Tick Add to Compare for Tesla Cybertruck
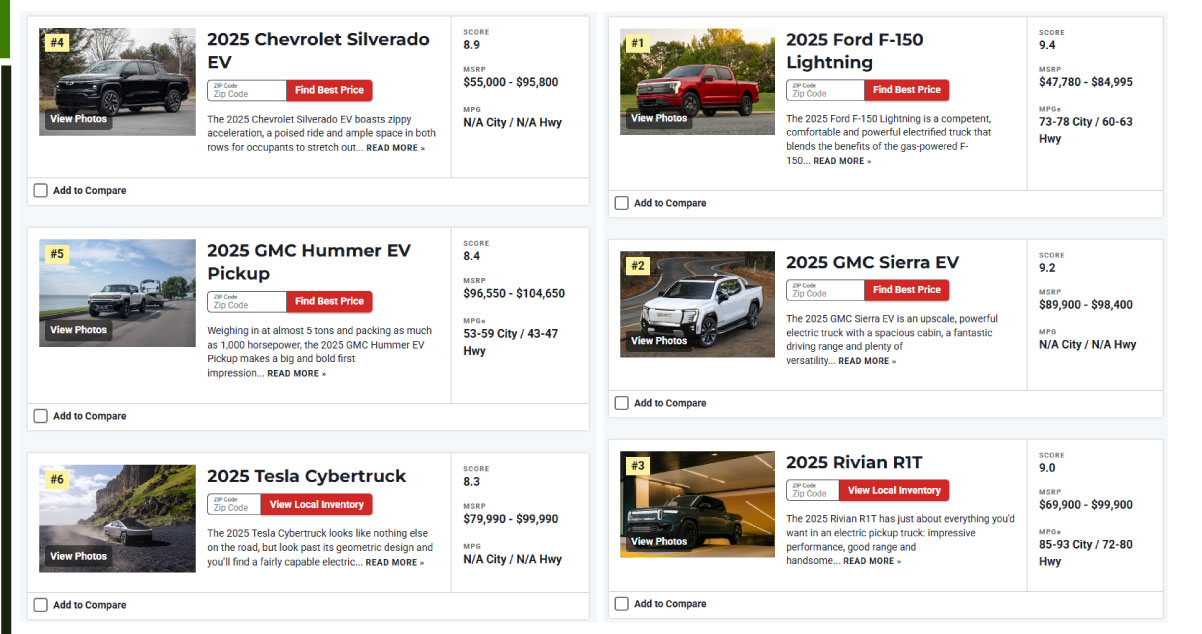The height and width of the screenshot is (634, 1202). pyautogui.click(x=41, y=605)
